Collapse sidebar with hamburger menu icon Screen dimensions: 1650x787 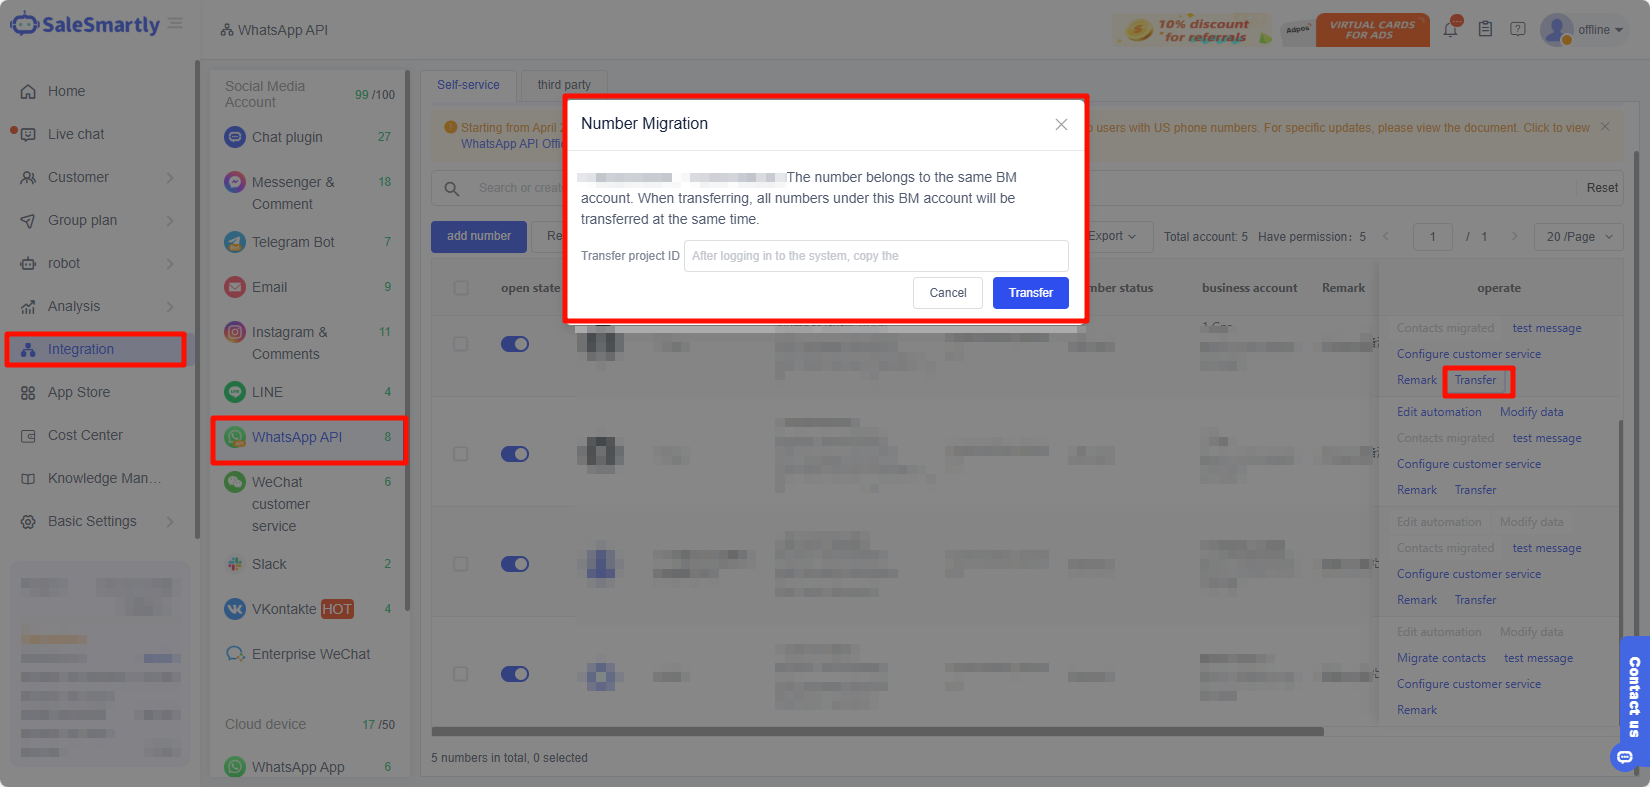pyautogui.click(x=175, y=24)
